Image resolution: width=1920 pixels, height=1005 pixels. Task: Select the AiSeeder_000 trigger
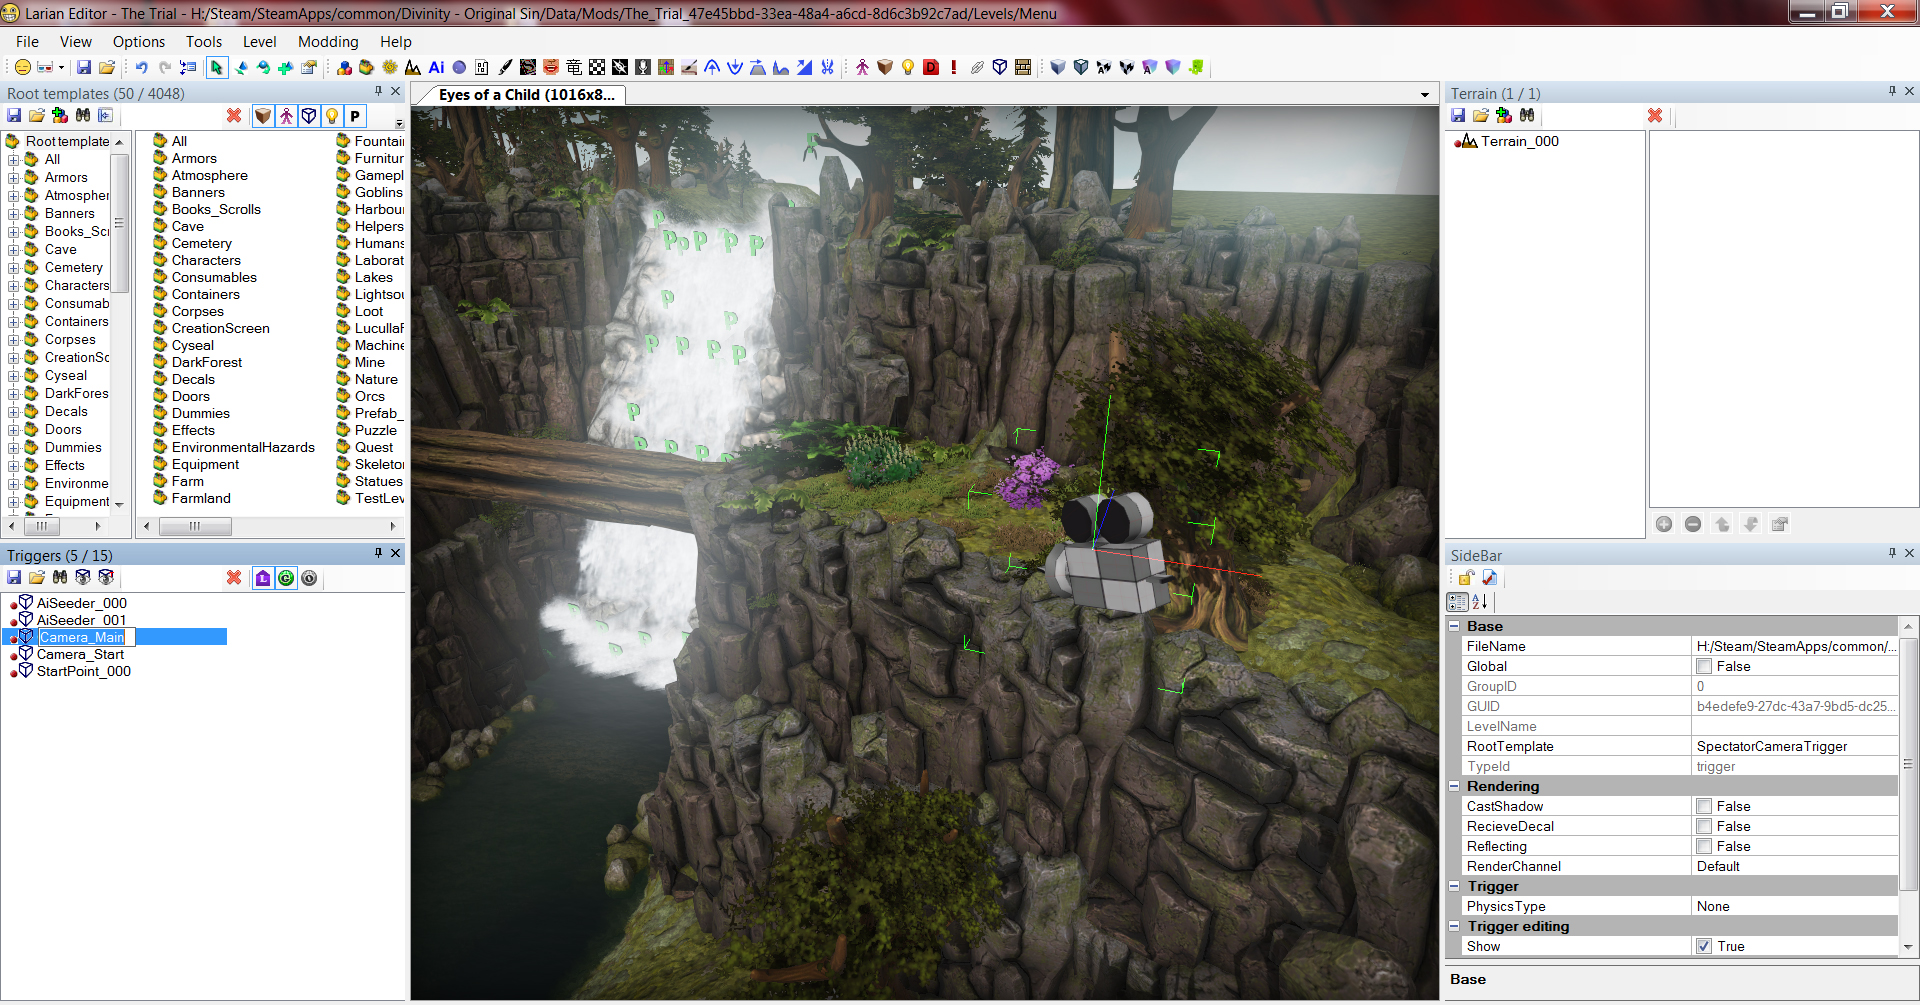pyautogui.click(x=82, y=604)
